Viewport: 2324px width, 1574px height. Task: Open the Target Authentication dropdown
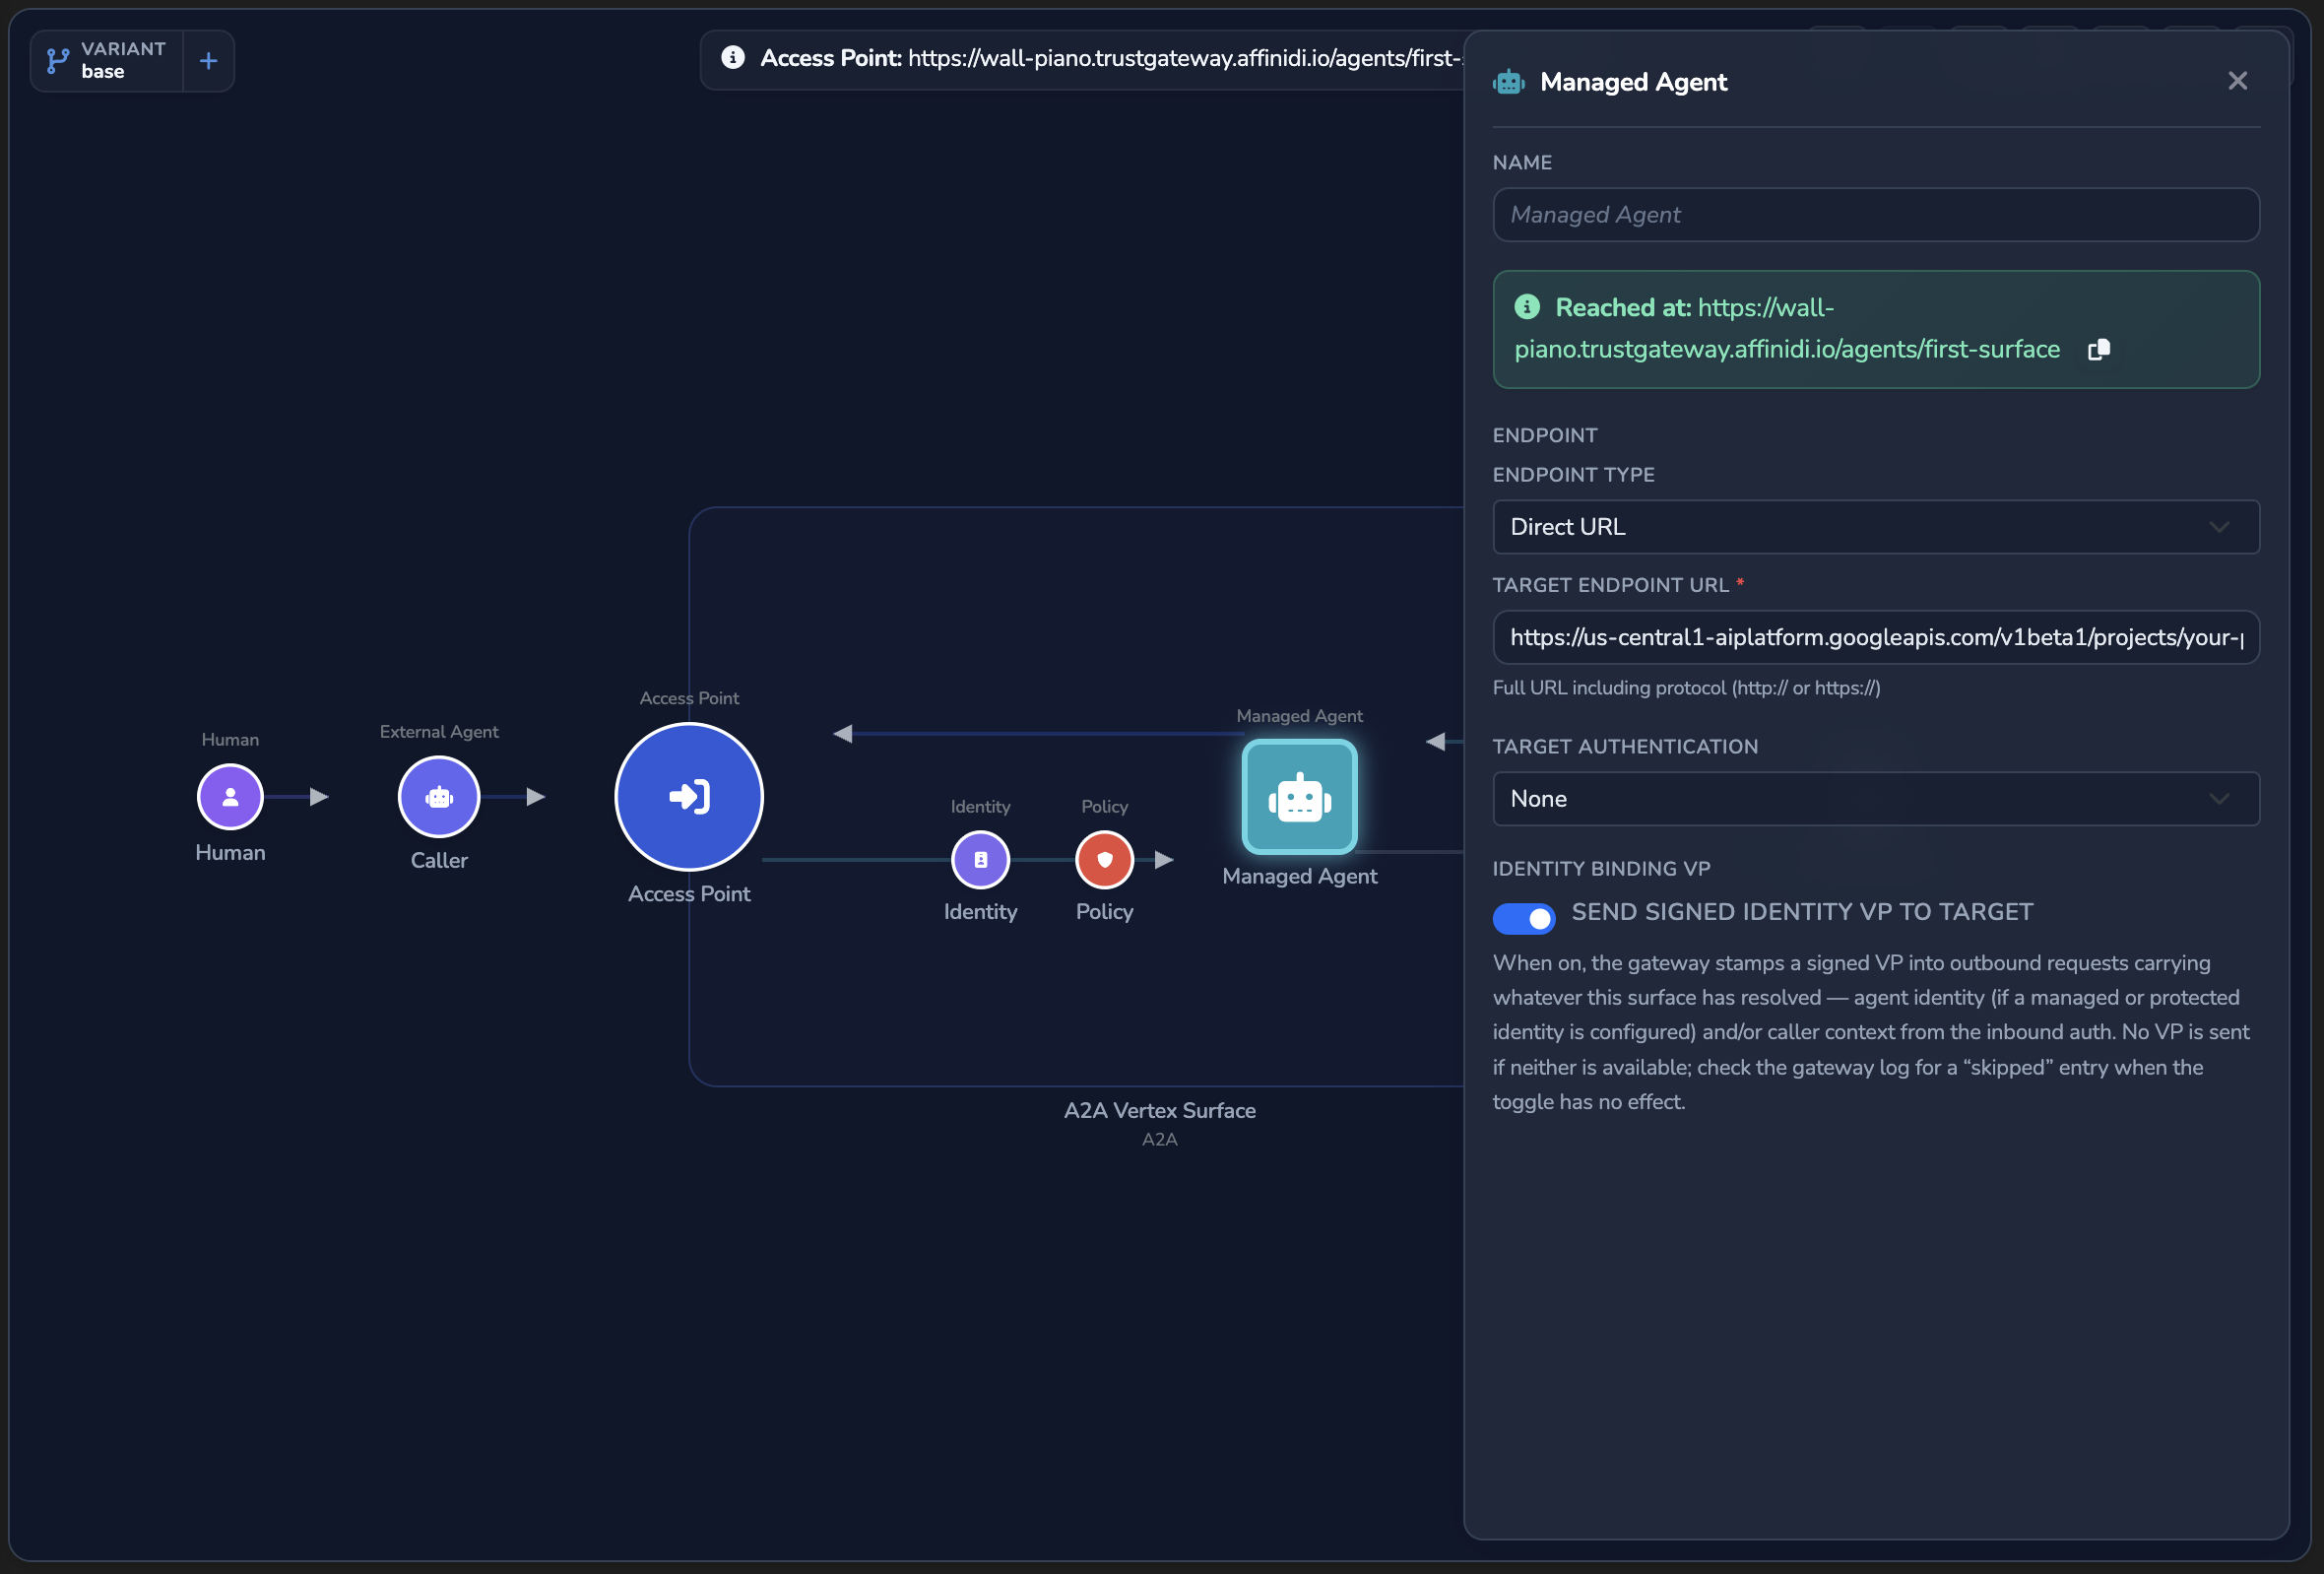(x=1875, y=799)
